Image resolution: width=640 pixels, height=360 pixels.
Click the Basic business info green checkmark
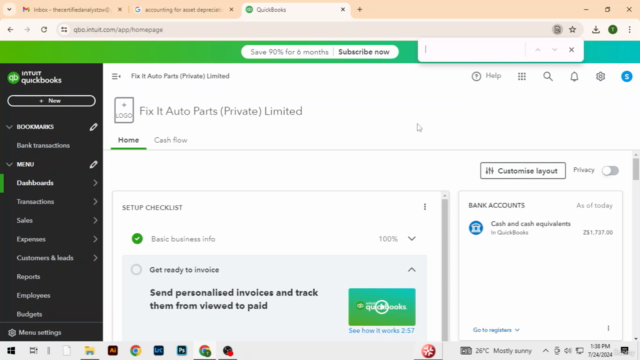(x=137, y=239)
